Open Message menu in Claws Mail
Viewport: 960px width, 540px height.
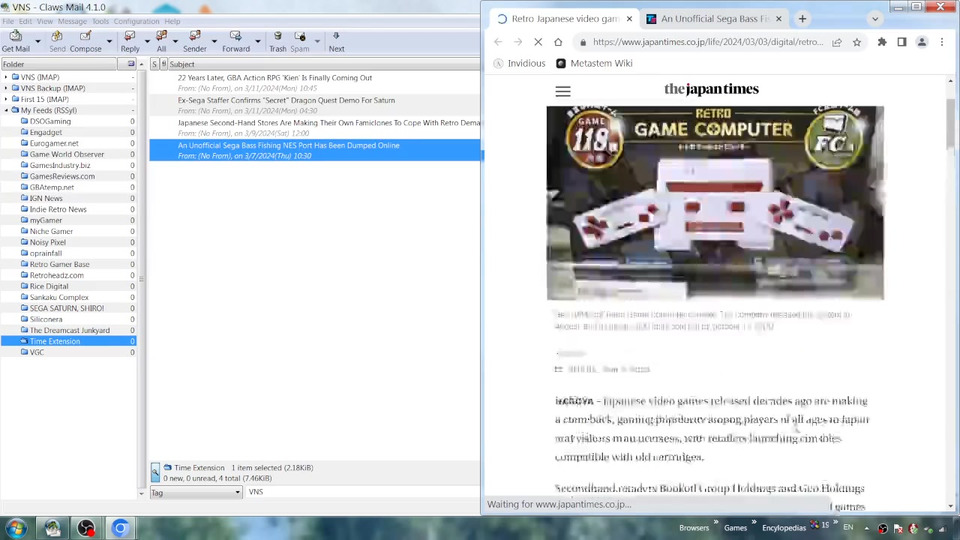[x=72, y=21]
